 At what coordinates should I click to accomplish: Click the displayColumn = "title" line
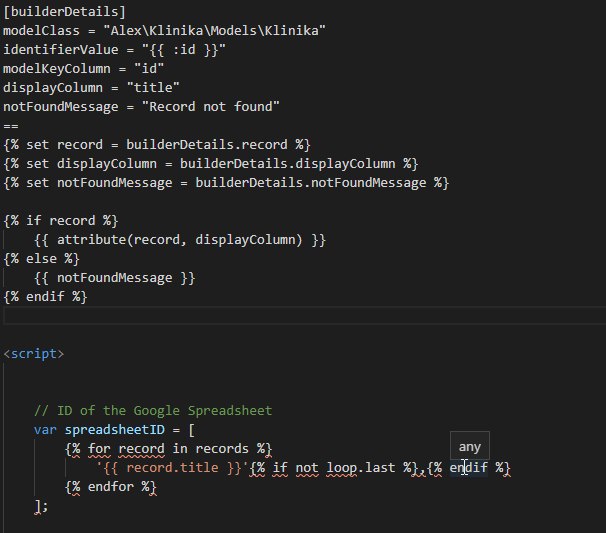point(91,87)
